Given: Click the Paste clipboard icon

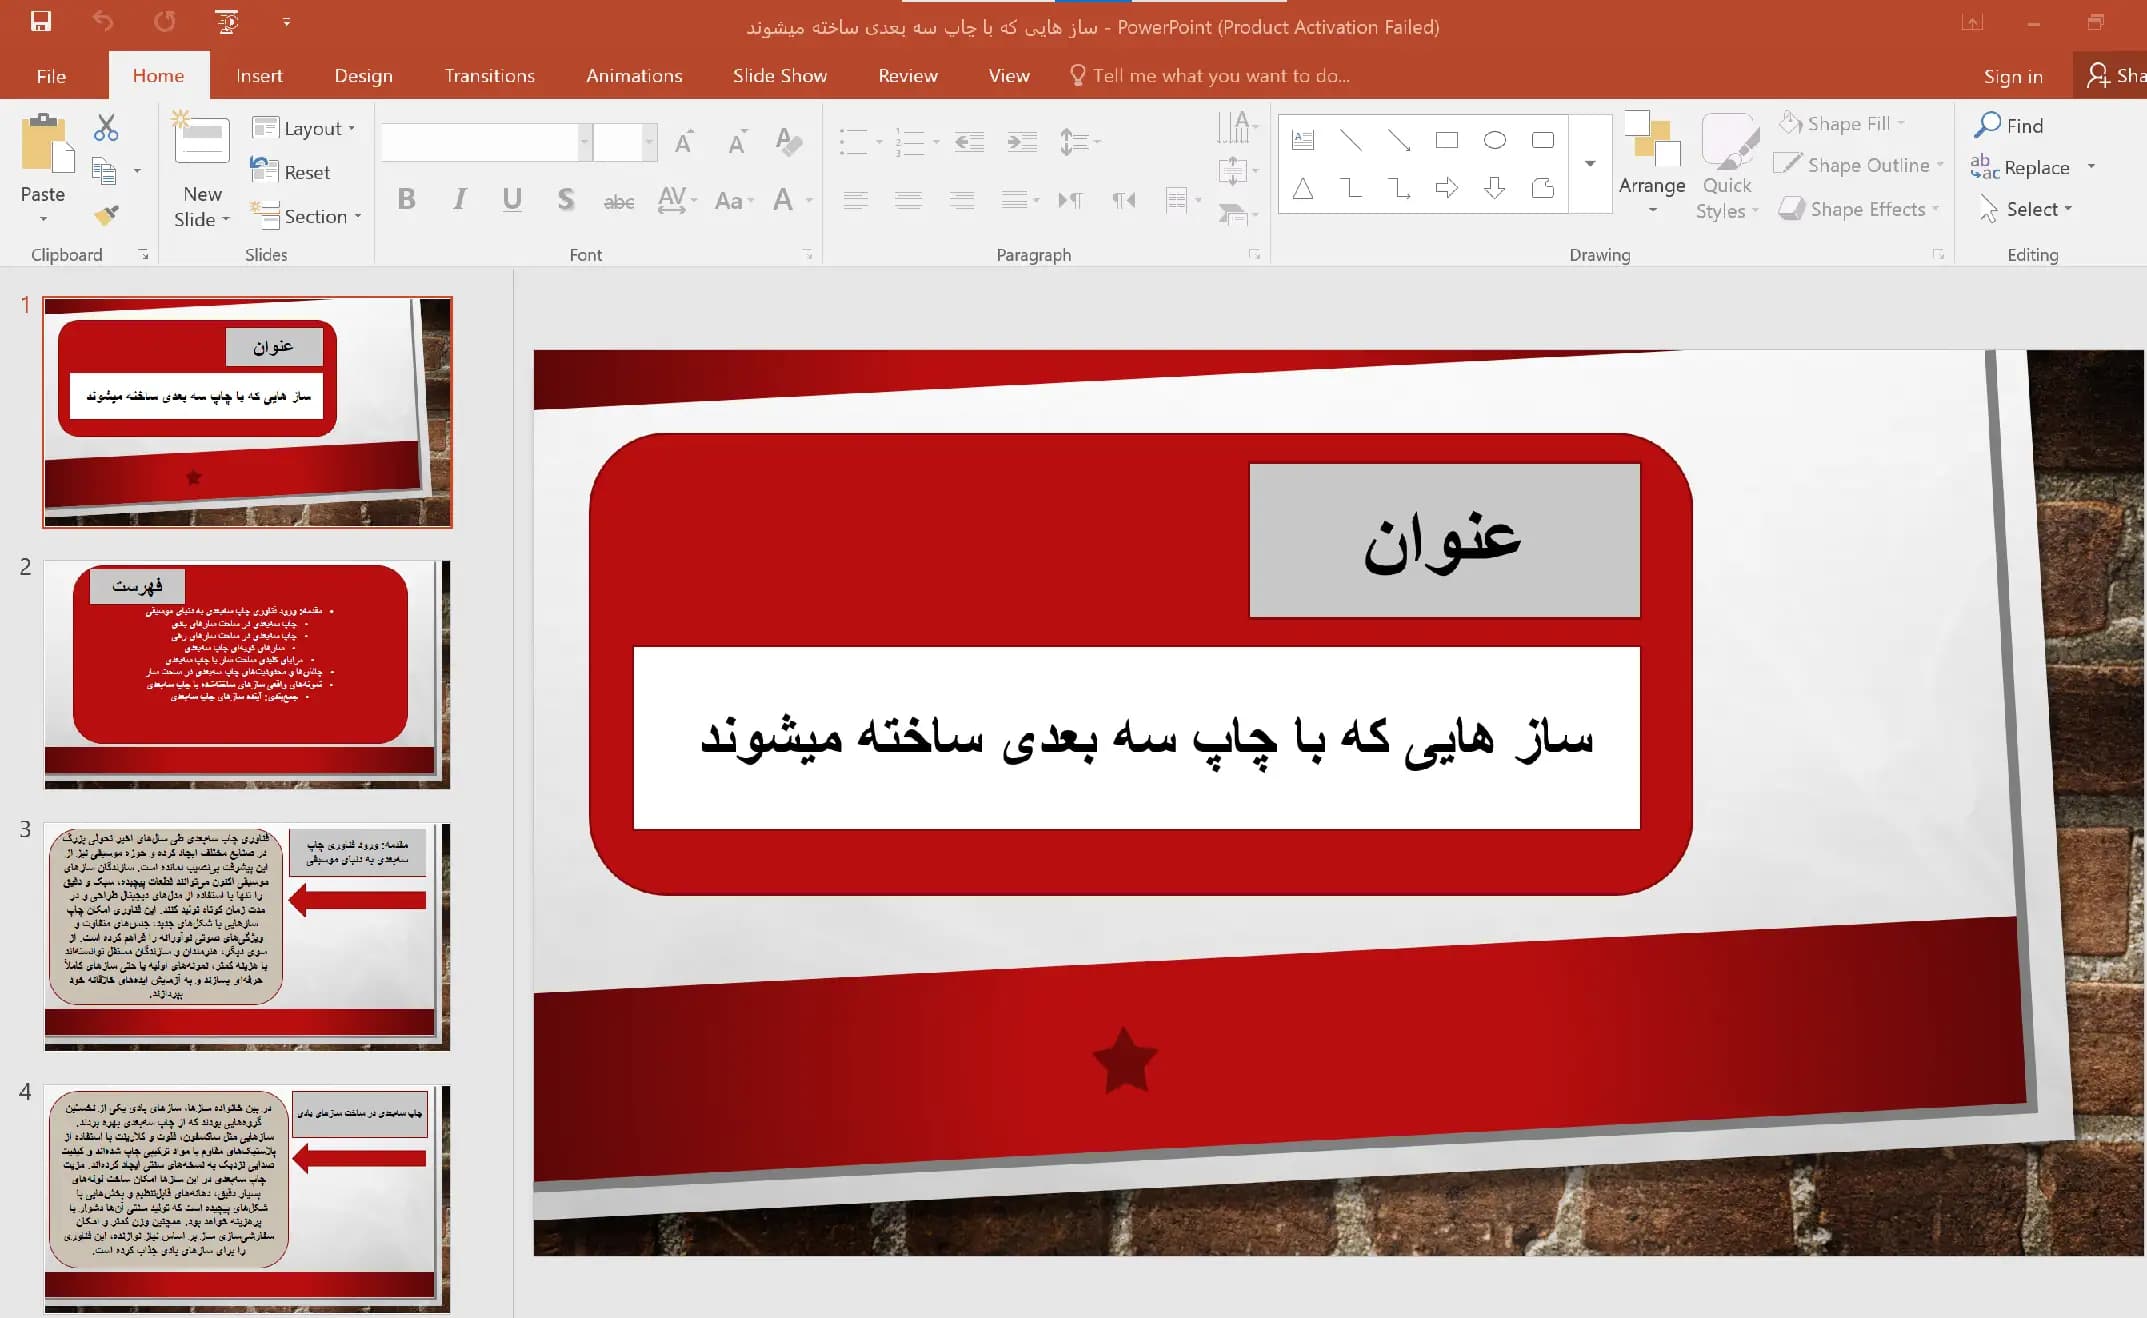Looking at the screenshot, I should coord(47,142).
